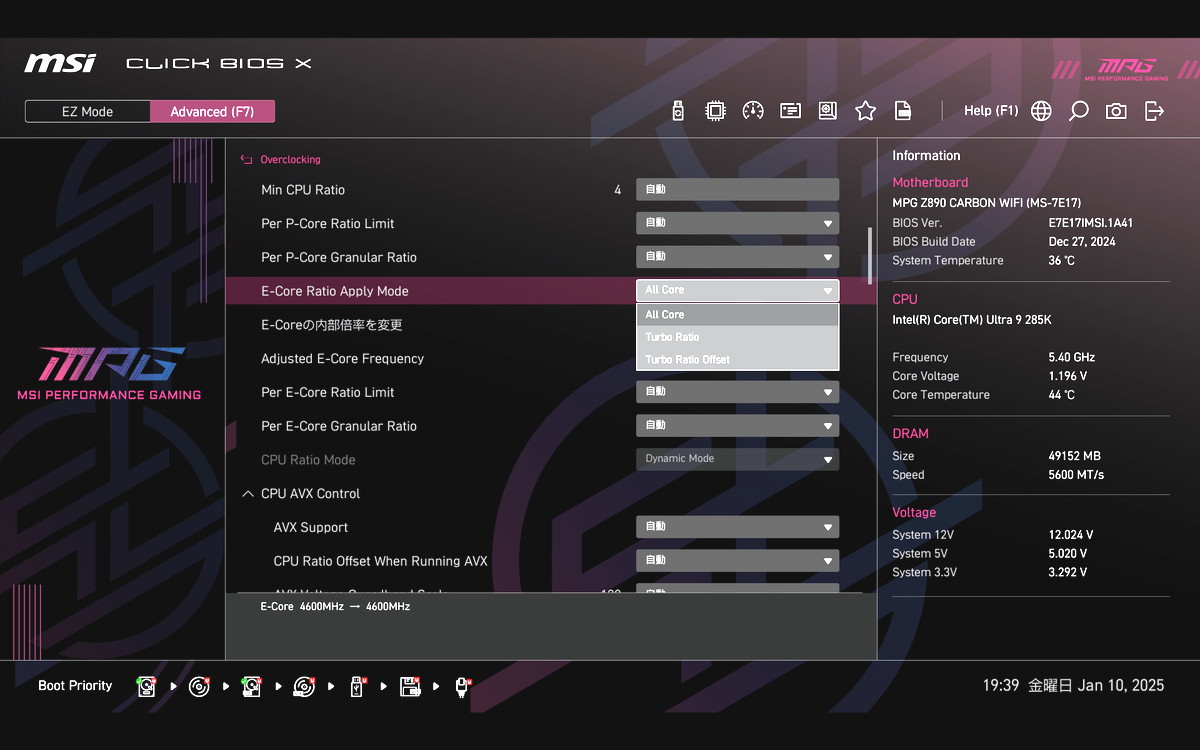Switch to EZ Mode
1200x750 pixels.
pyautogui.click(x=88, y=112)
